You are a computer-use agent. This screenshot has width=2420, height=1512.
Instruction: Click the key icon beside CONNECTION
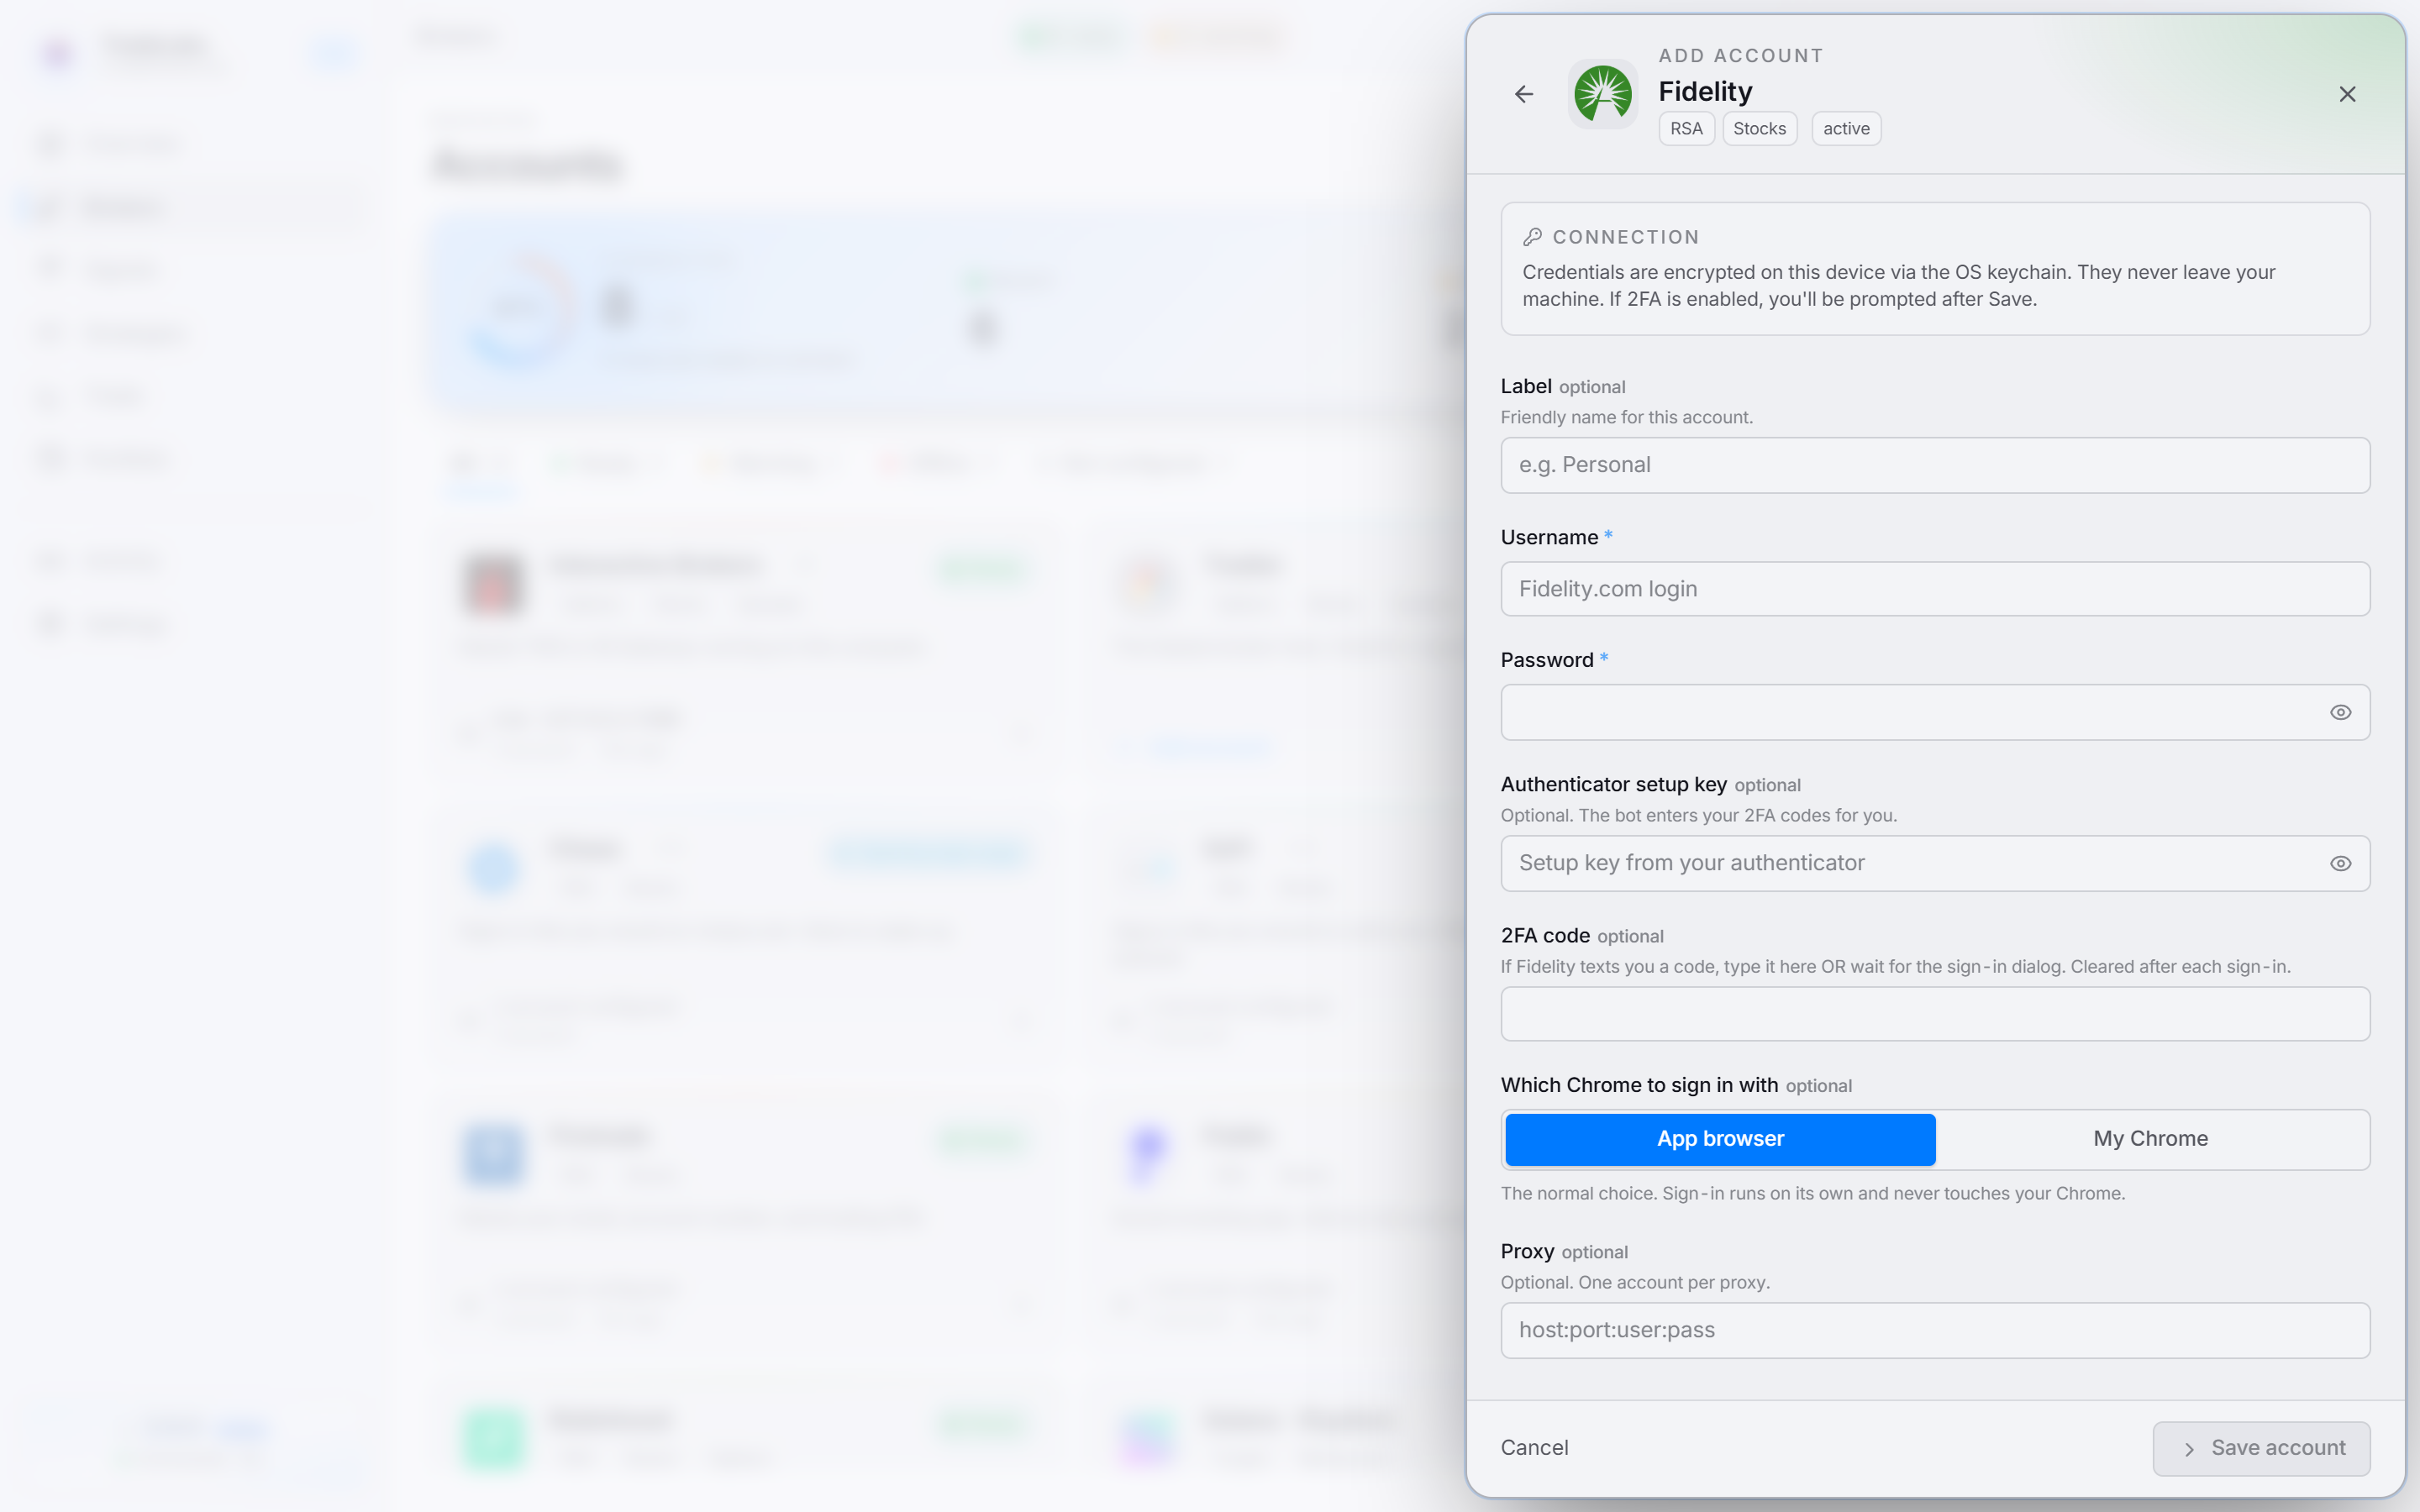tap(1532, 237)
